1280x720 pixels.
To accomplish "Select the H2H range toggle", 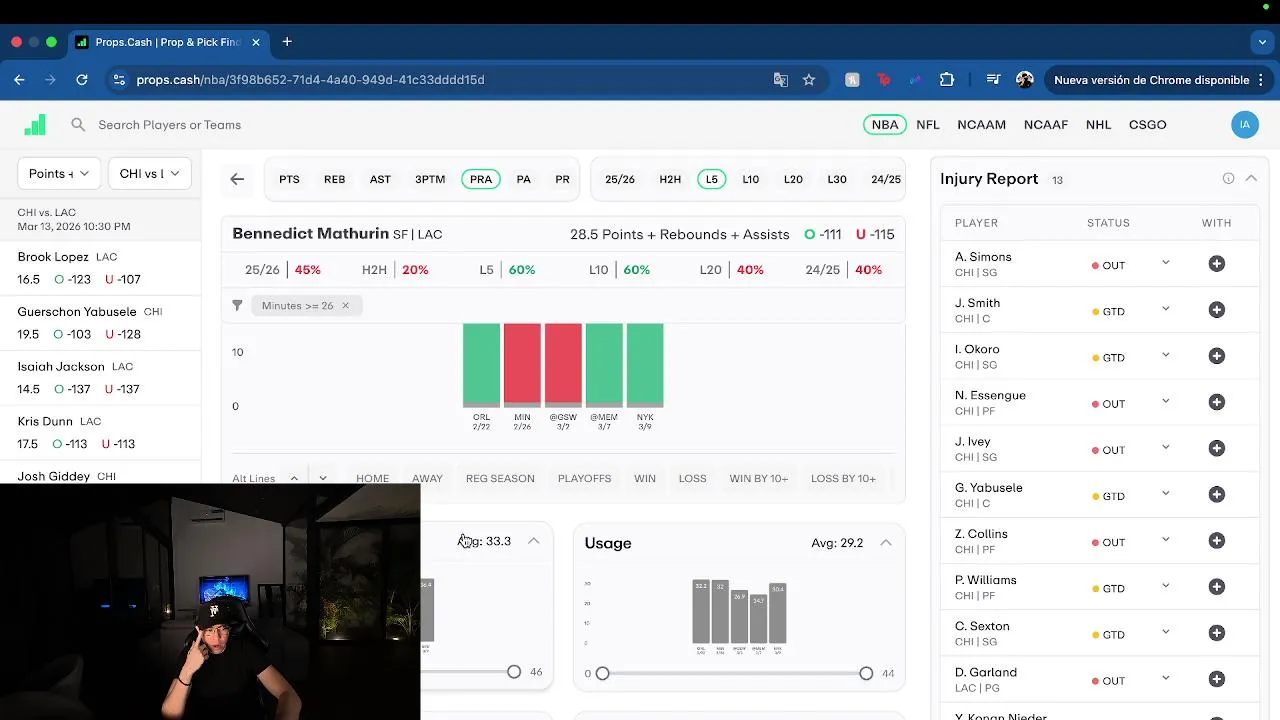I will pyautogui.click(x=670, y=179).
